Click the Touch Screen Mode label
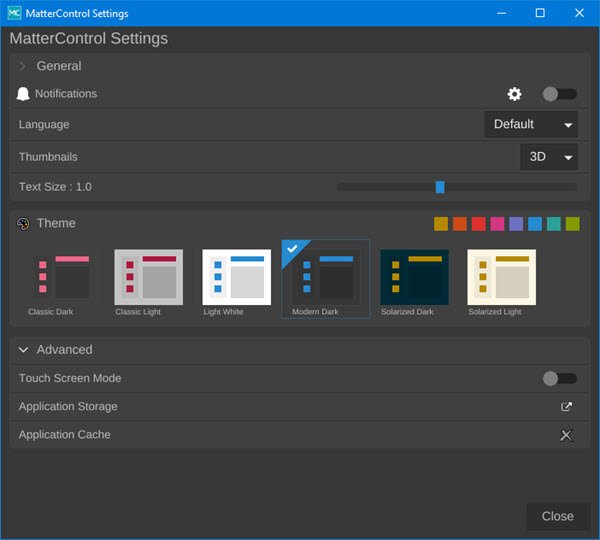 tap(70, 378)
